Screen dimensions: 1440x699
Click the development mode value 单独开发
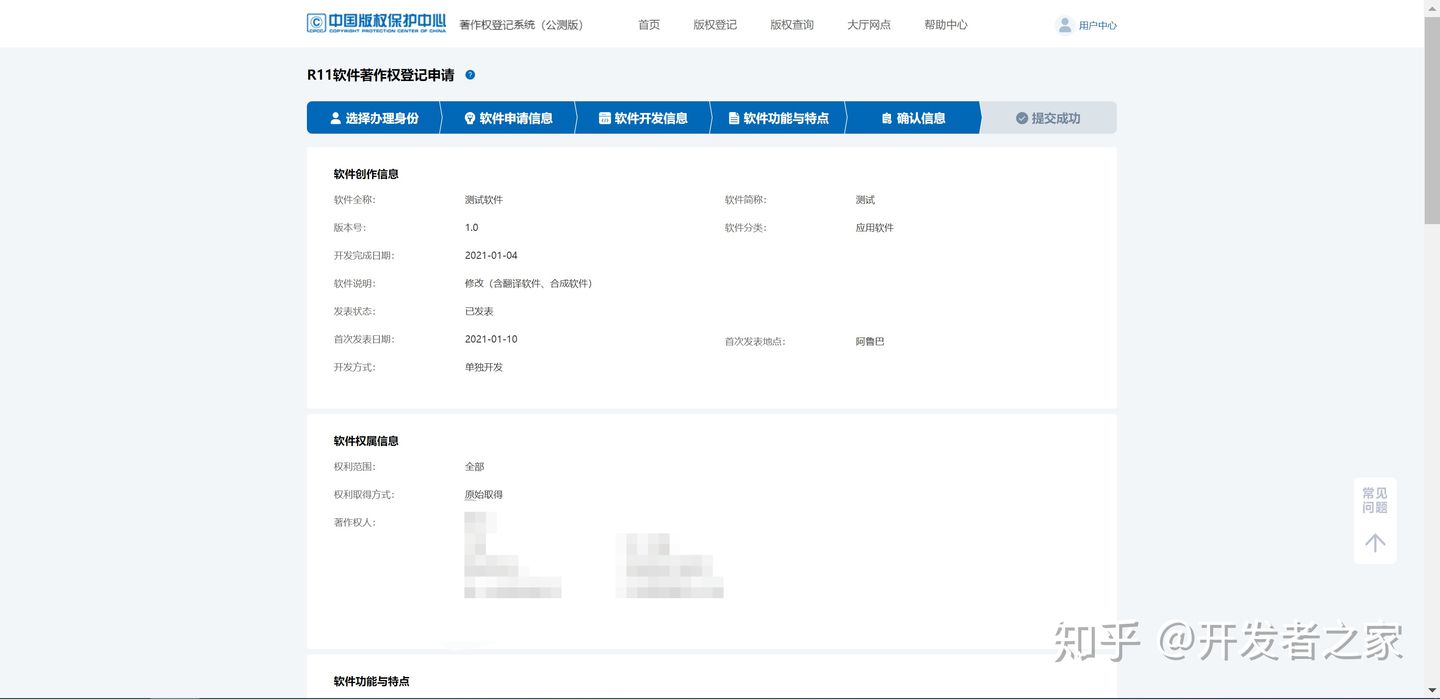pos(484,368)
